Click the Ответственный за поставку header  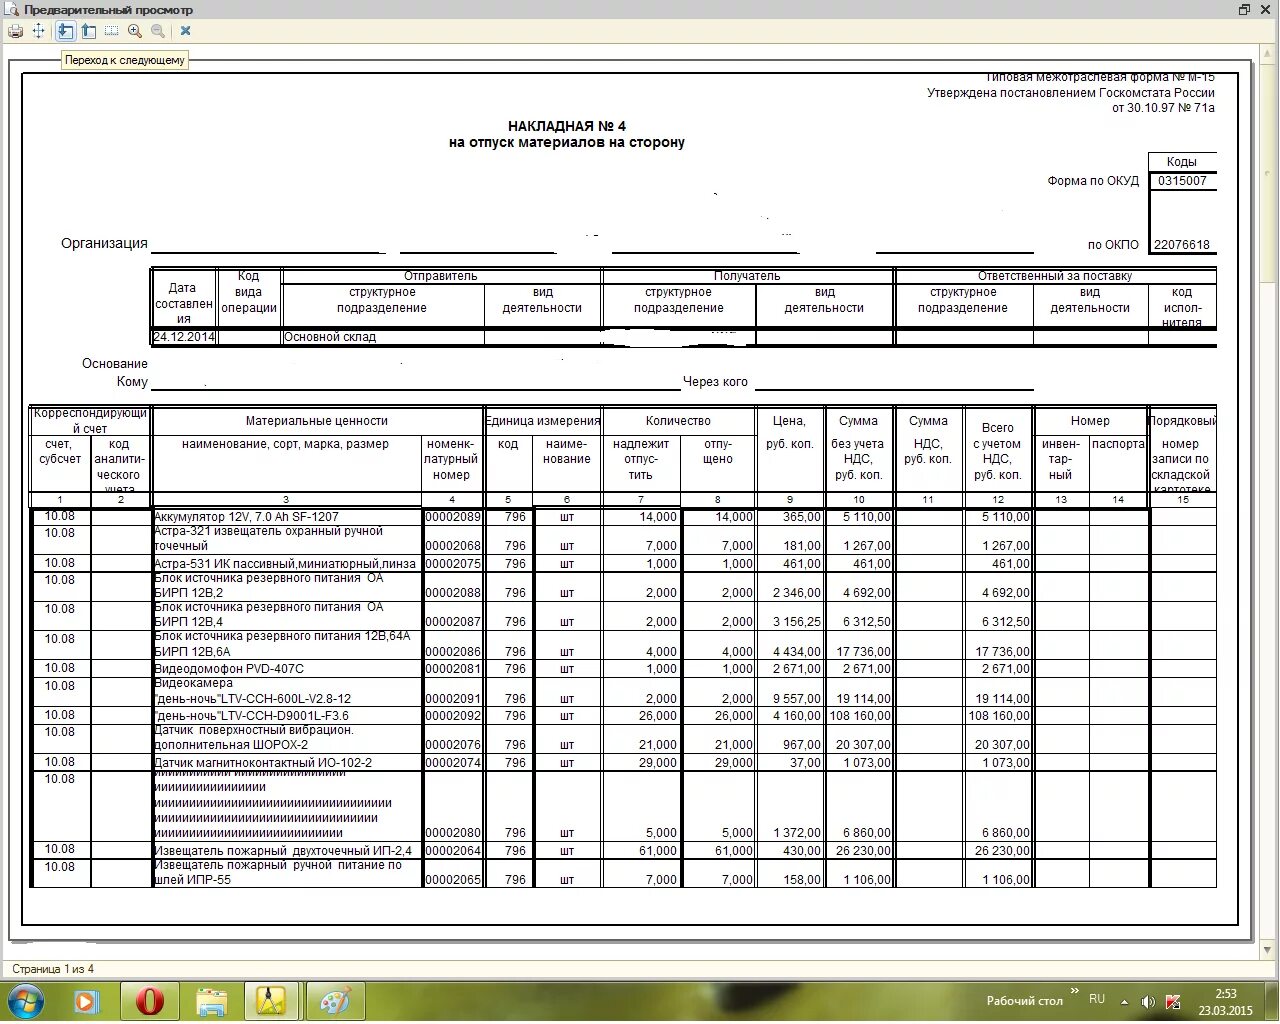click(x=1055, y=276)
